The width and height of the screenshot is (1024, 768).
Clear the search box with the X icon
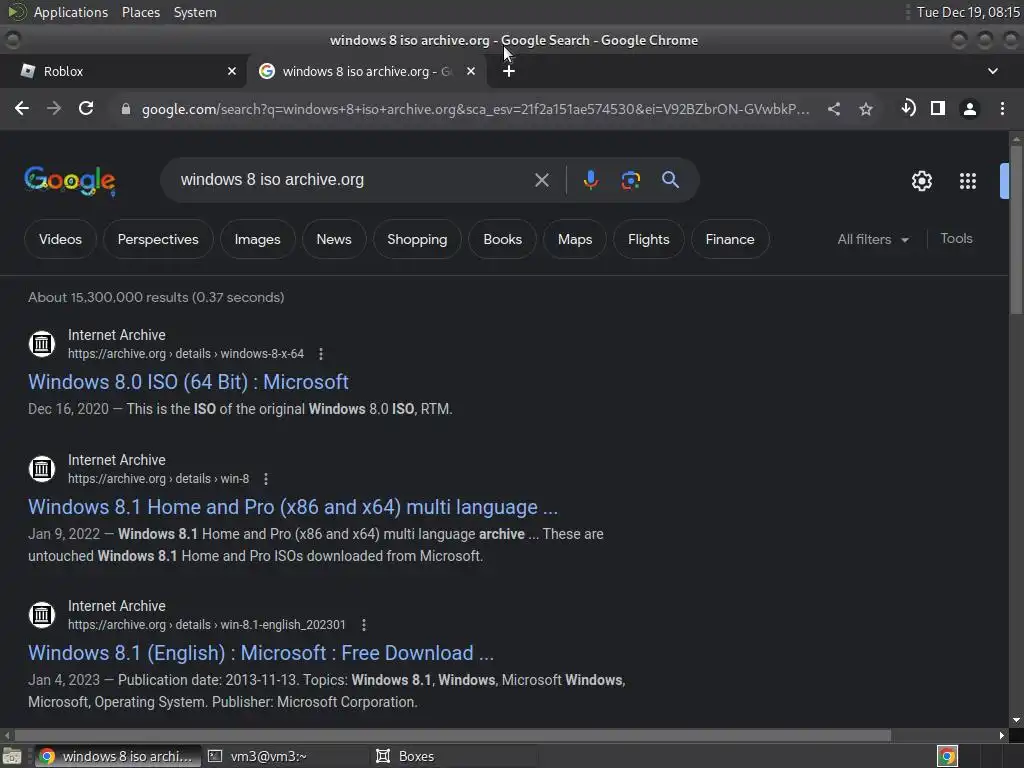click(542, 180)
